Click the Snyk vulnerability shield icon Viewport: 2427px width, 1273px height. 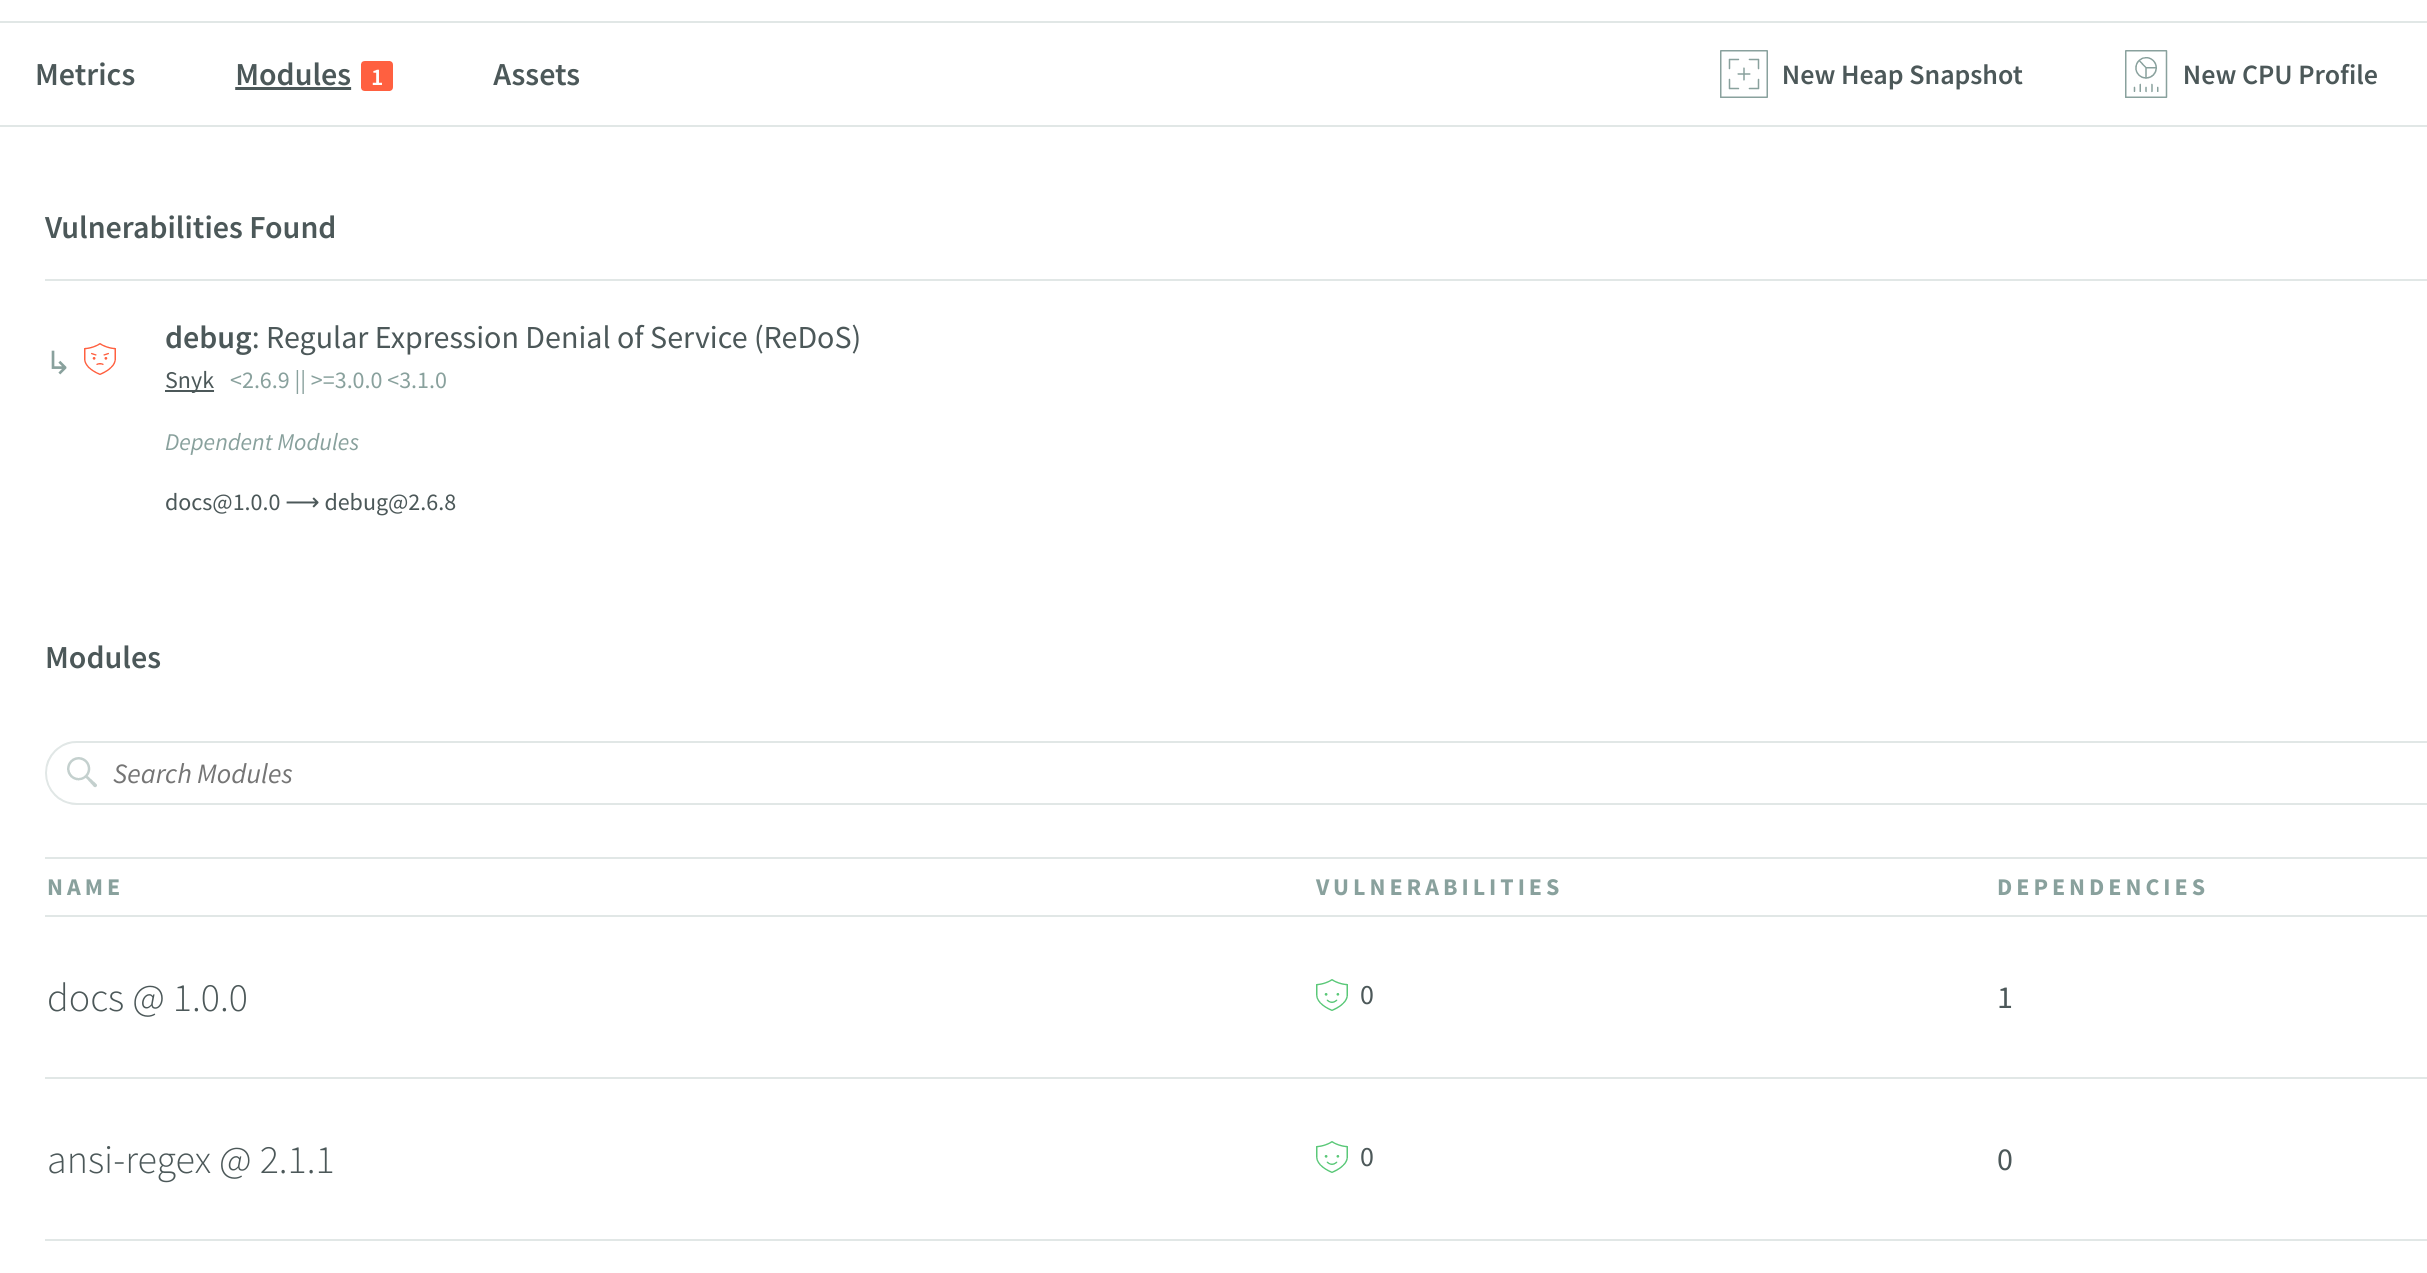click(x=100, y=356)
